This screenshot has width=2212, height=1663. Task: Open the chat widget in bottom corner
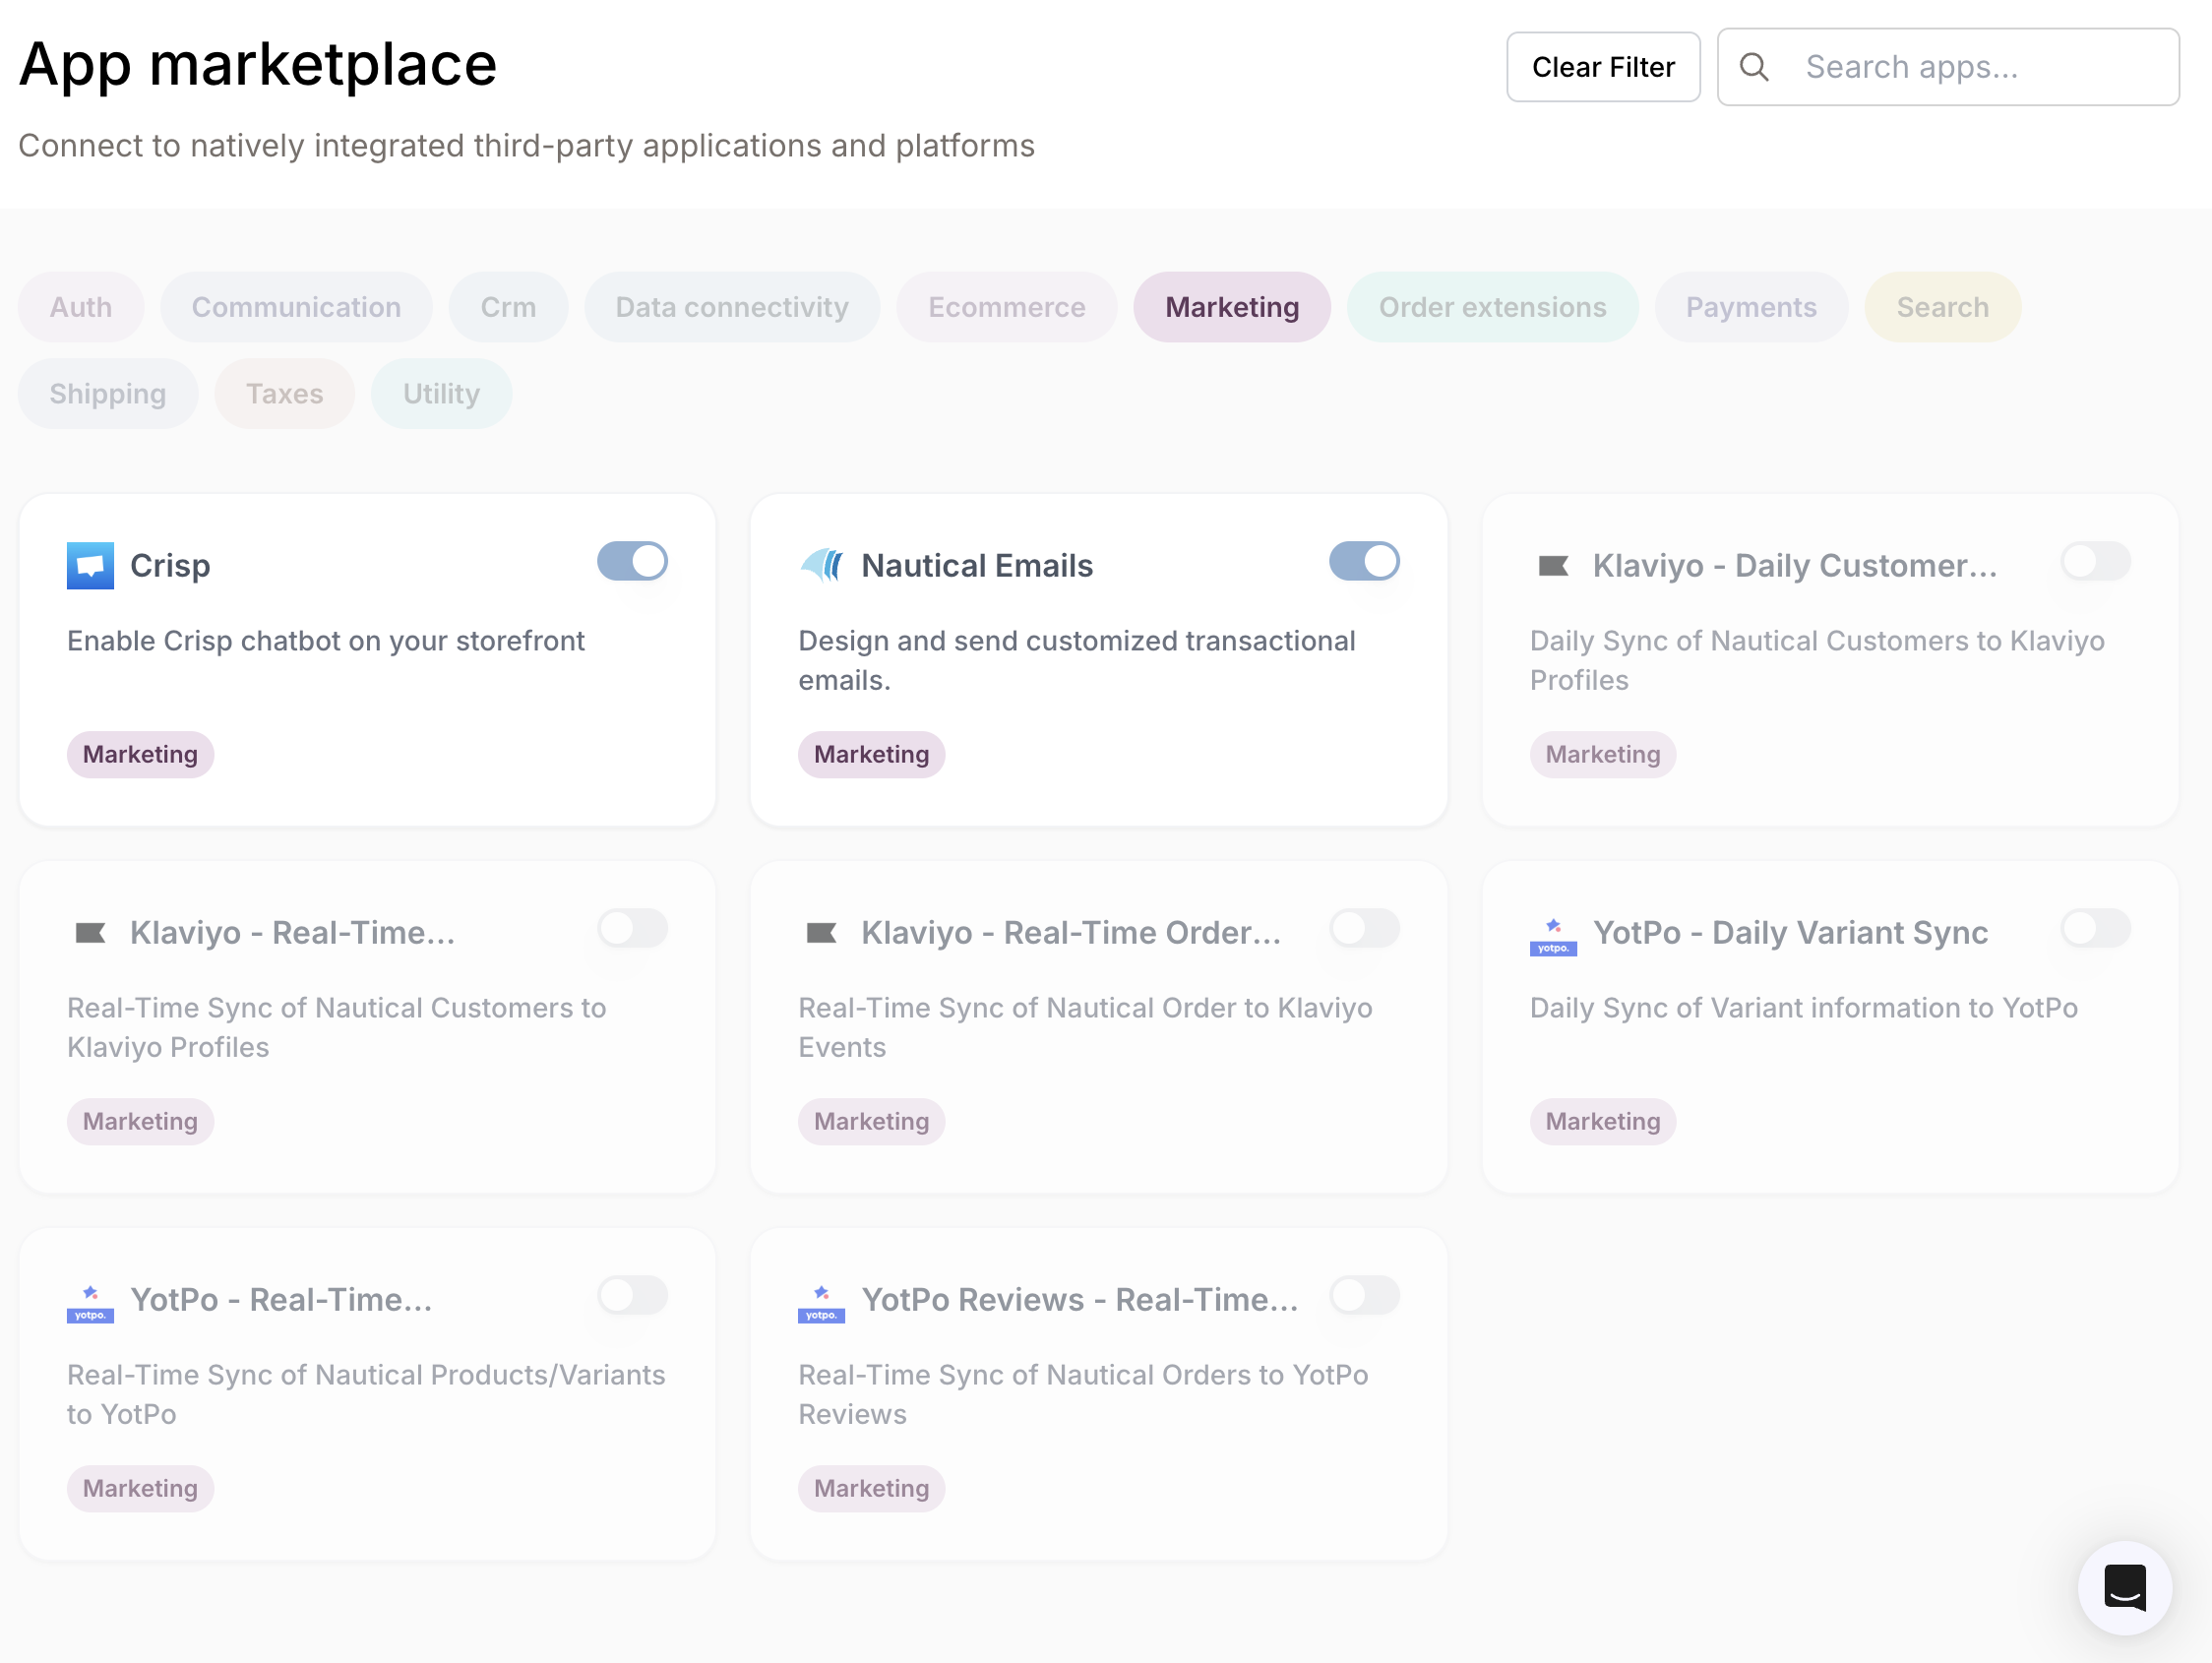[2124, 1588]
